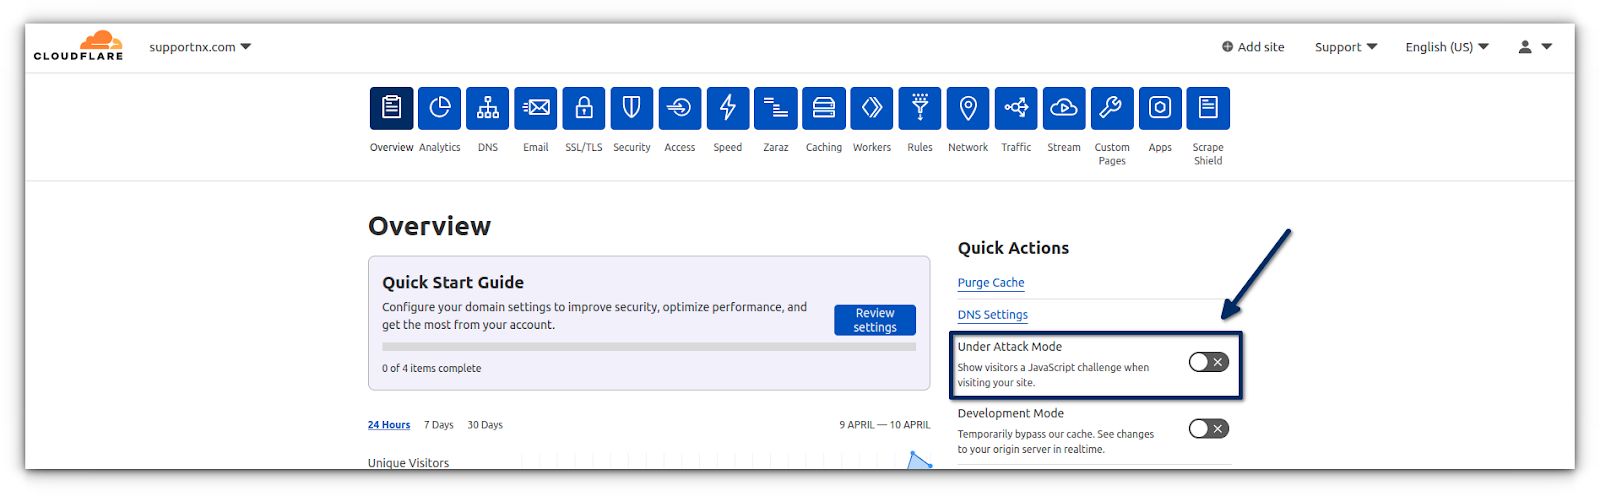Click the Quick Actions heading
Screen dimensions: 1600x496
pos(1013,248)
